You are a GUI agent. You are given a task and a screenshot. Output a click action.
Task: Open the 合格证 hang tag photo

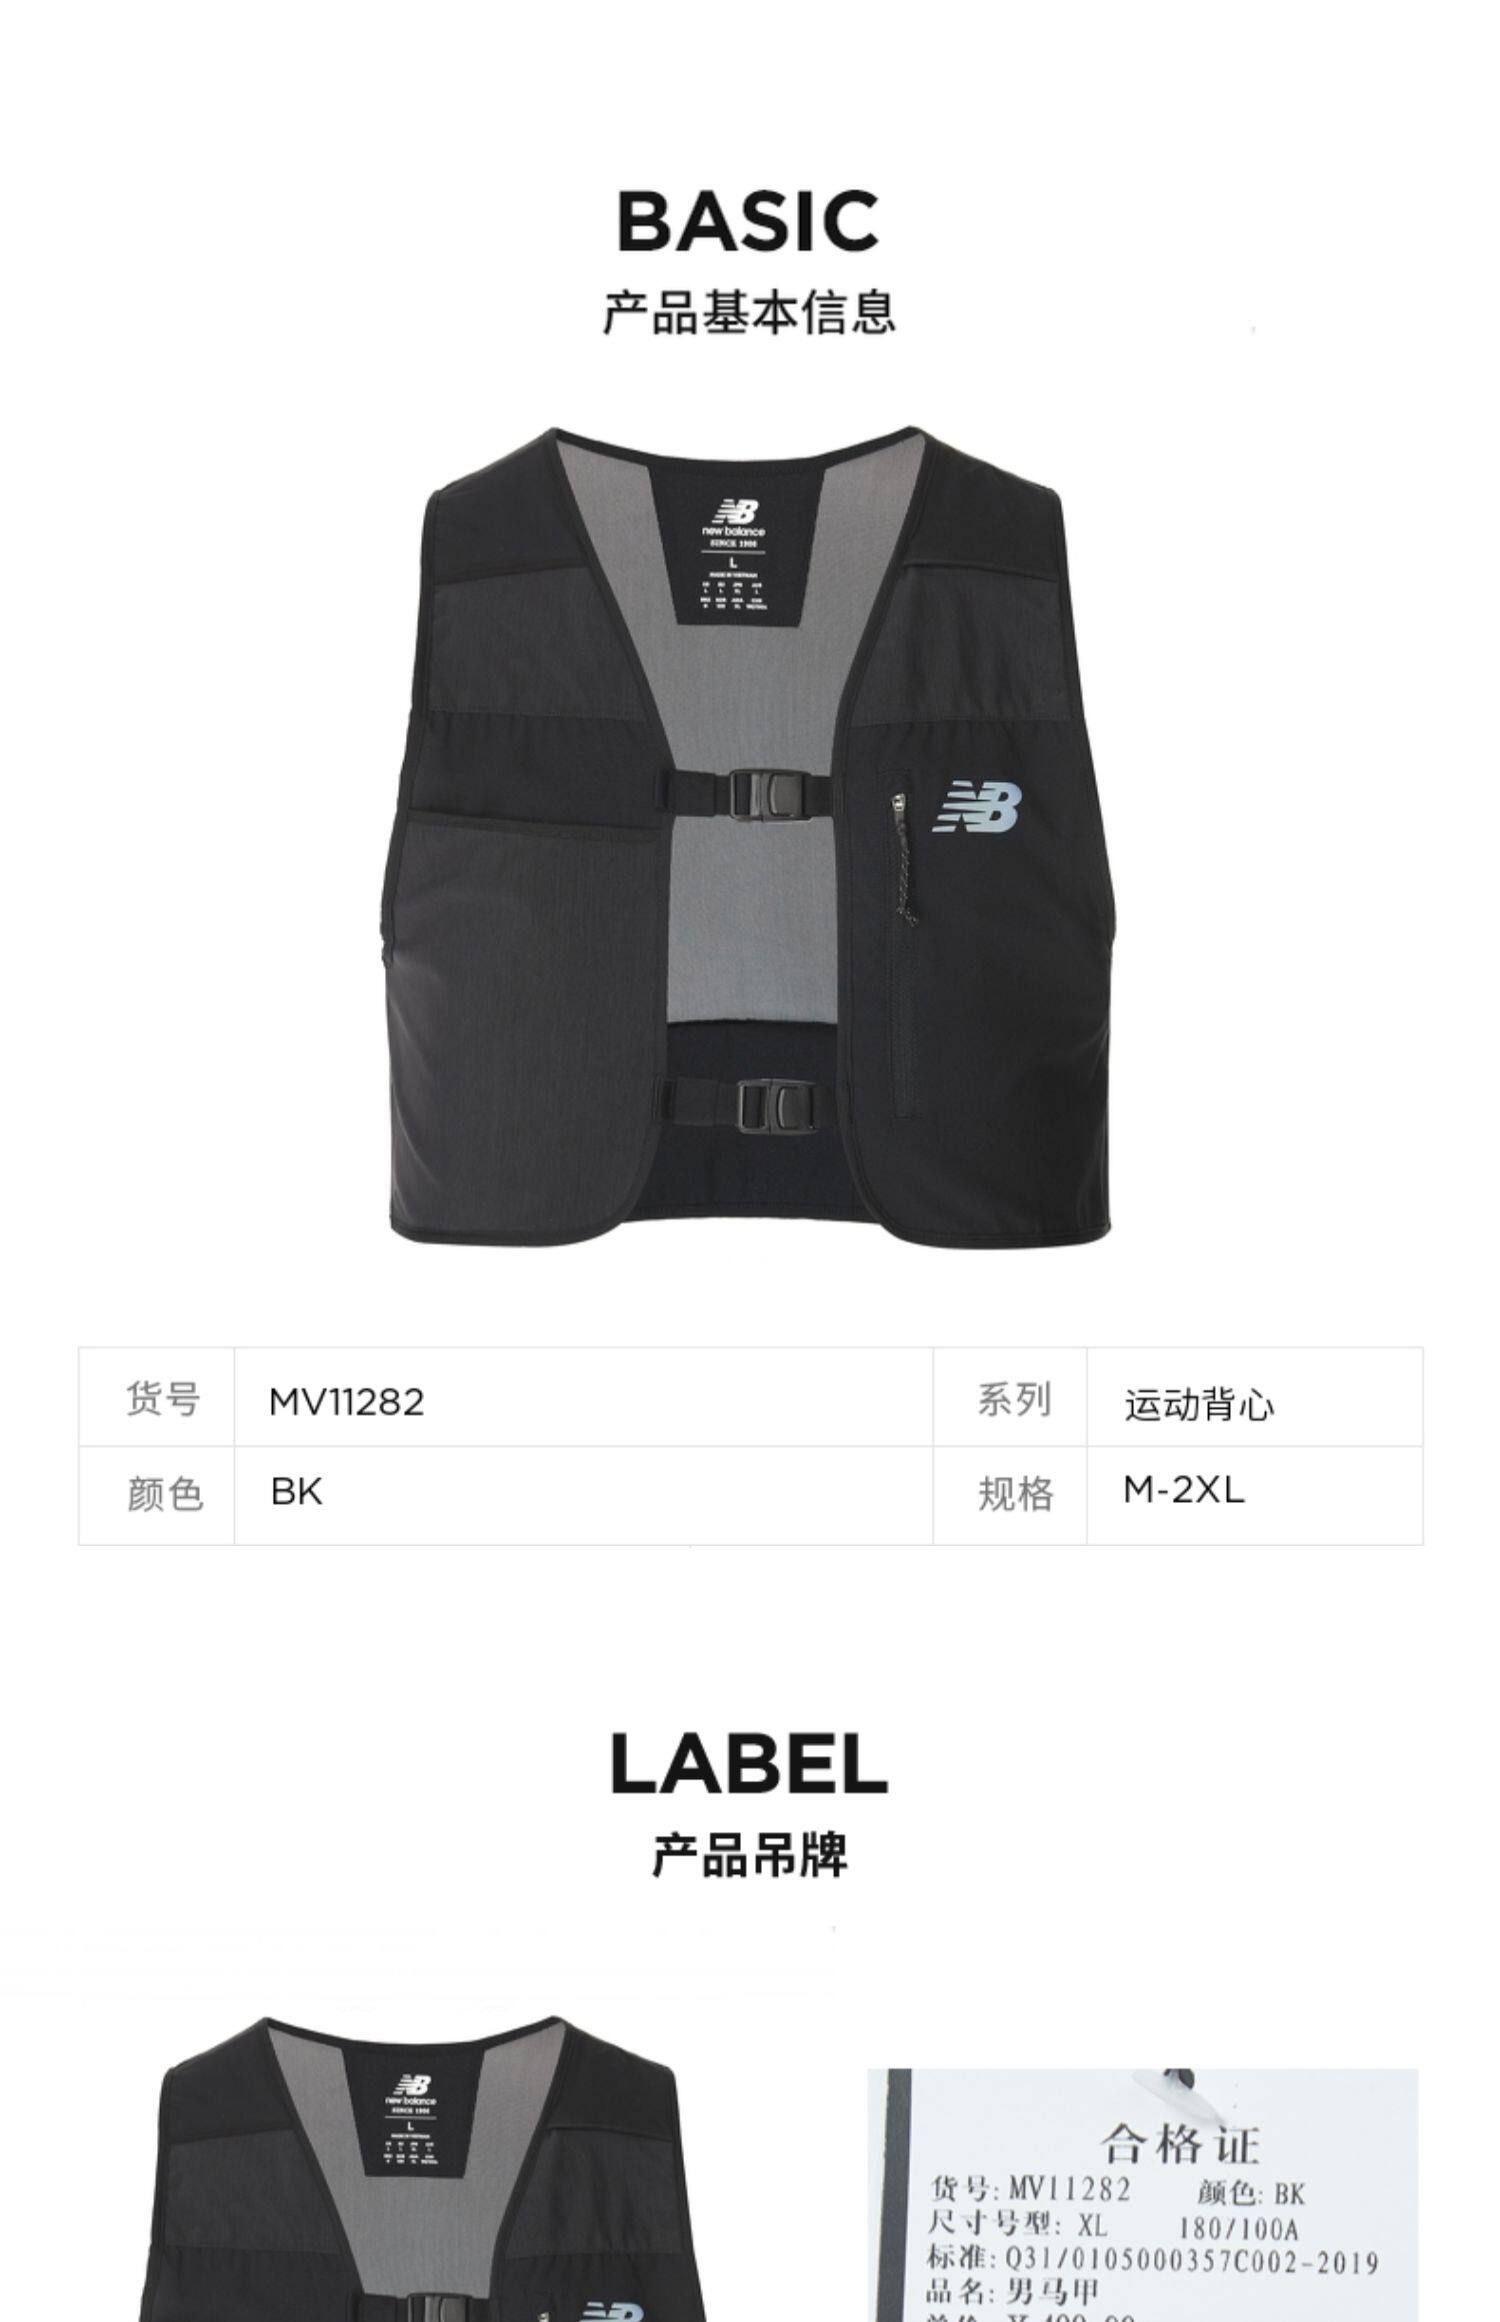[1142, 2195]
